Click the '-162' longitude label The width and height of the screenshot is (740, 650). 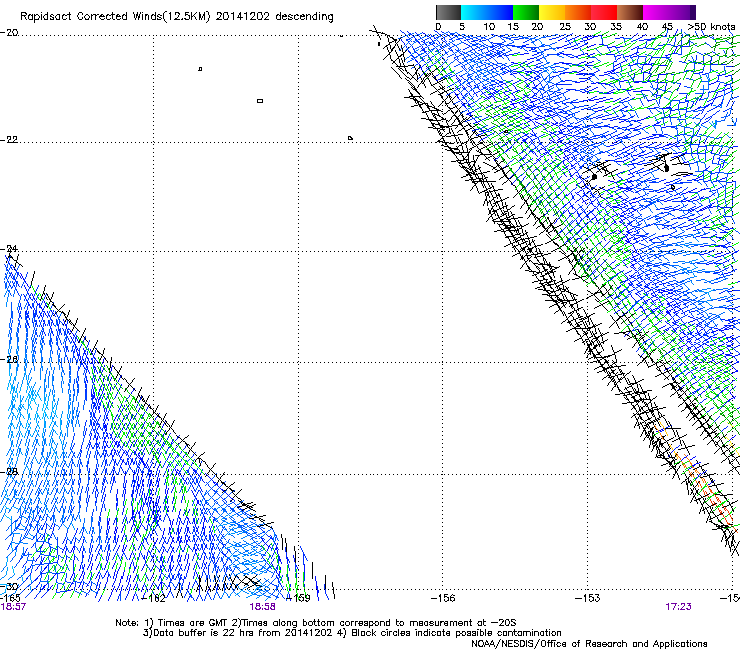[154, 599]
